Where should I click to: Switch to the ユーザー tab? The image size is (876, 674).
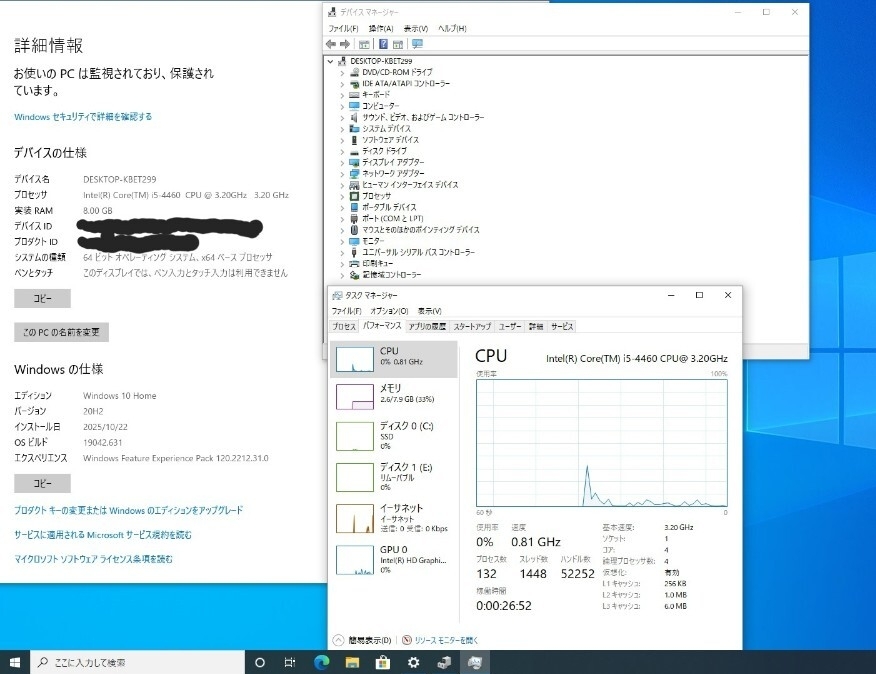510,326
